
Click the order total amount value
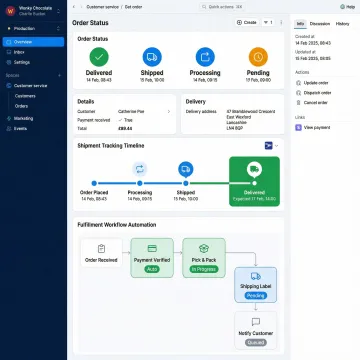click(125, 128)
